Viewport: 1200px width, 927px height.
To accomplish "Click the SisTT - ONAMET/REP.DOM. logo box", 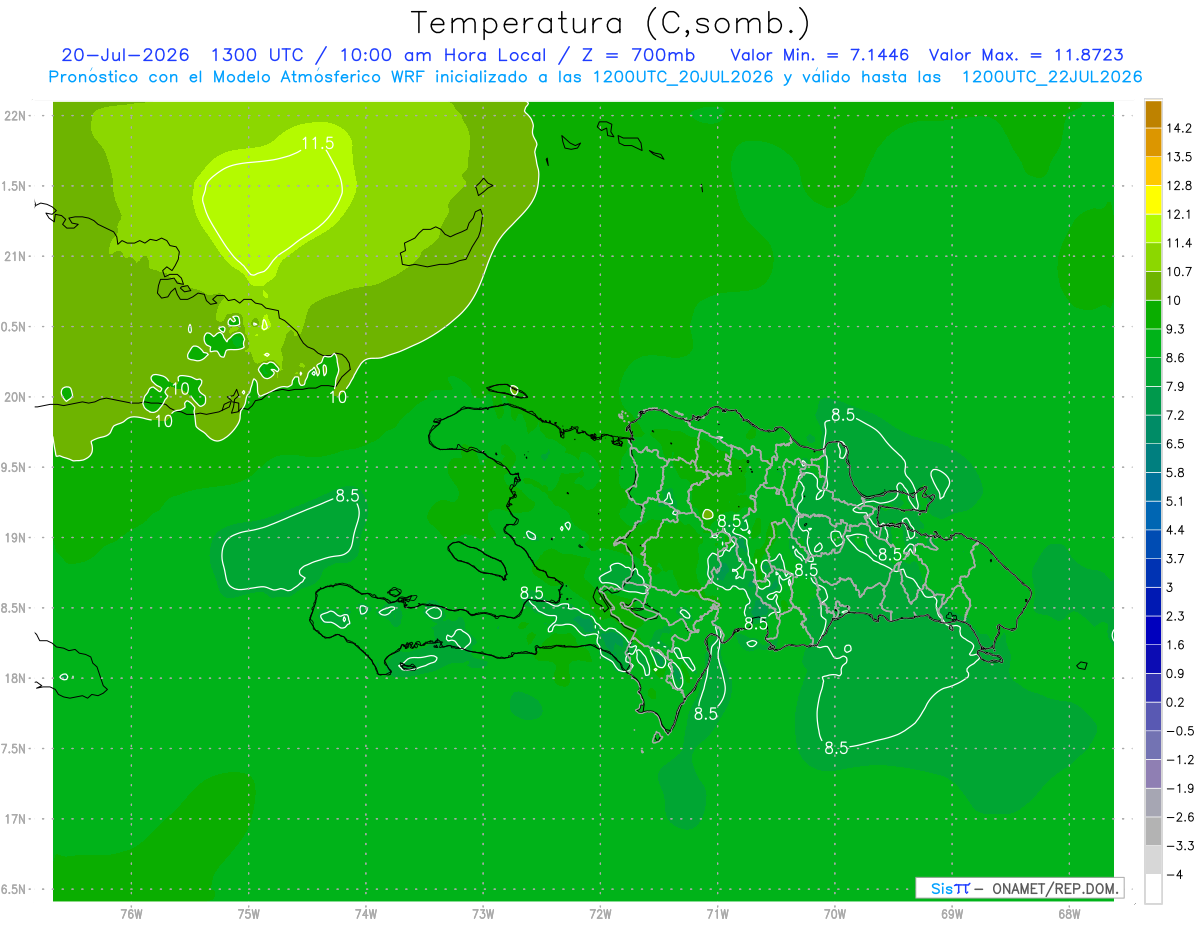I will [x=1019, y=888].
